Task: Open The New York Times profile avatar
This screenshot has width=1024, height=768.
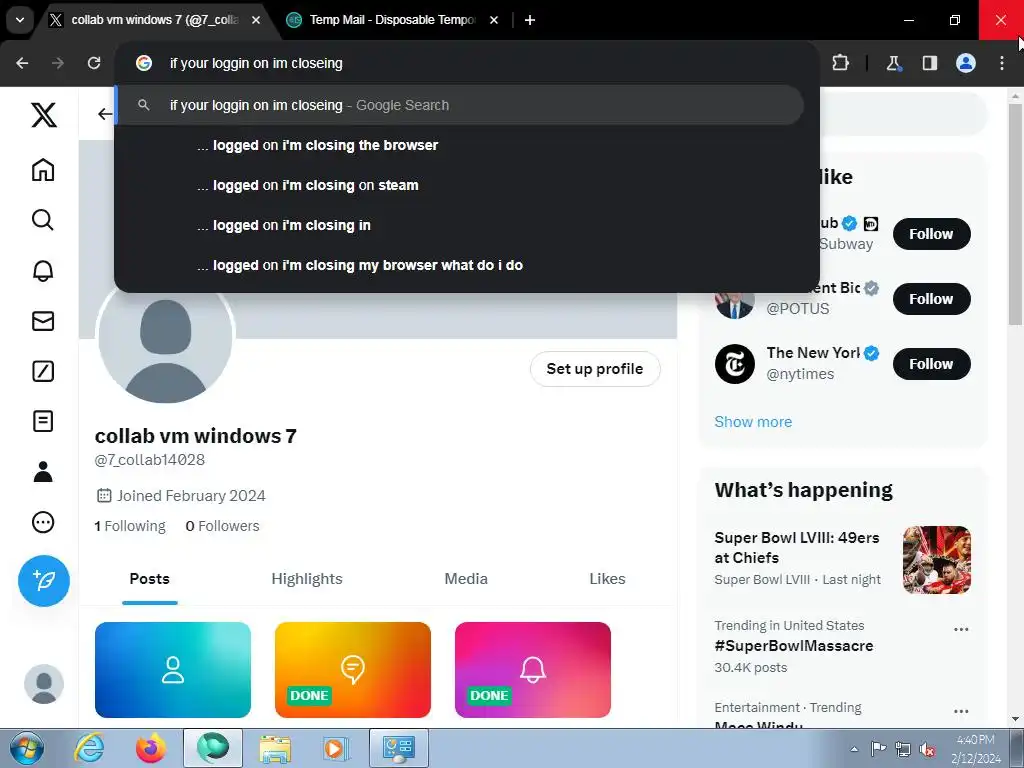Action: pyautogui.click(x=735, y=364)
